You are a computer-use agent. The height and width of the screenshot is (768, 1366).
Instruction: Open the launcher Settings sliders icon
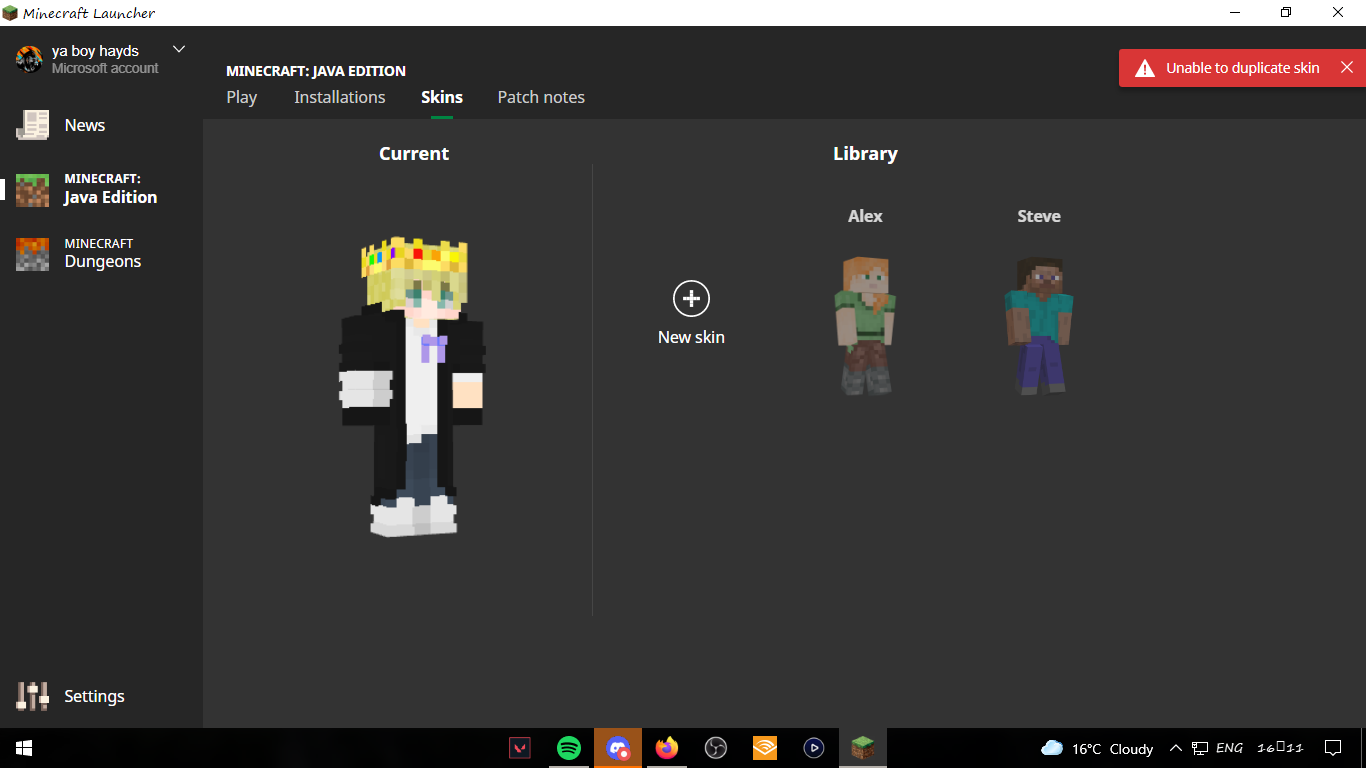[x=32, y=696]
